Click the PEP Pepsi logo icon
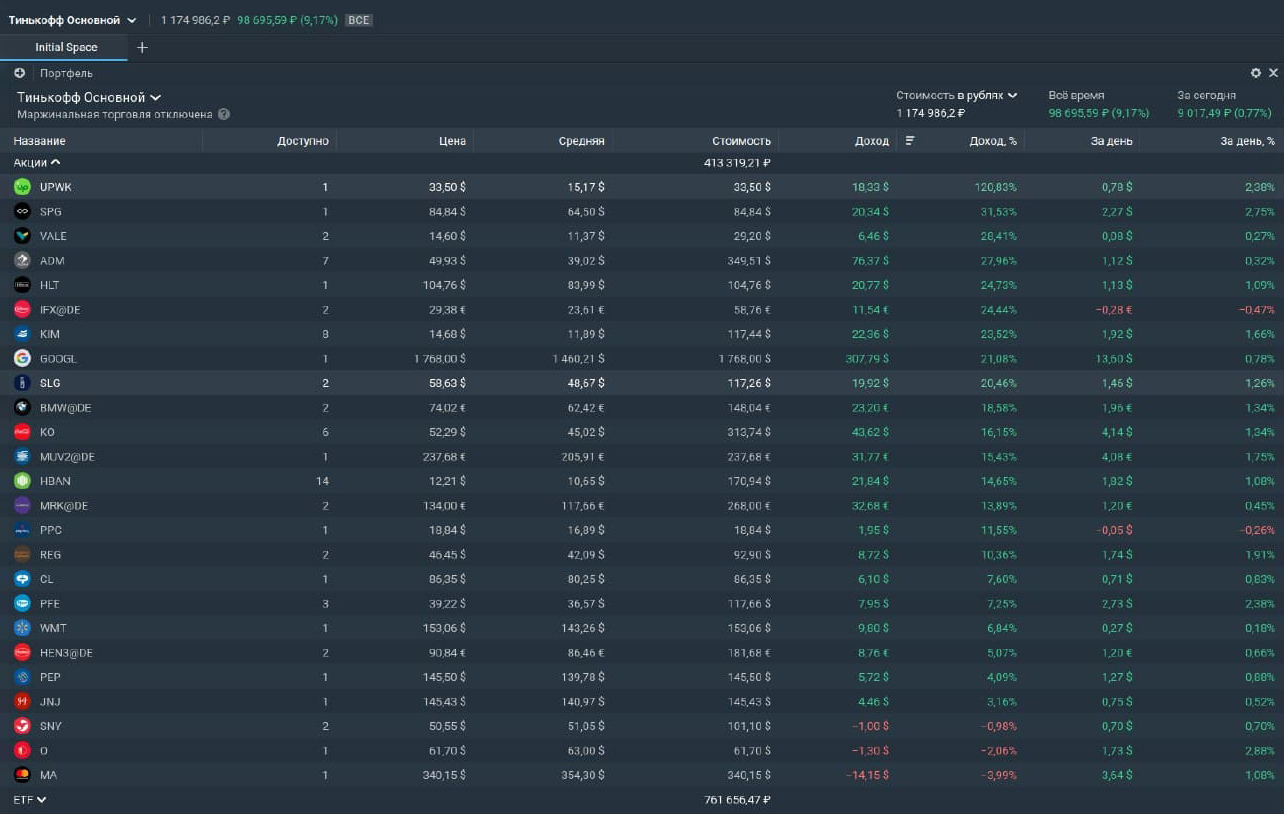Screen dimensions: 1284x814 (22, 677)
